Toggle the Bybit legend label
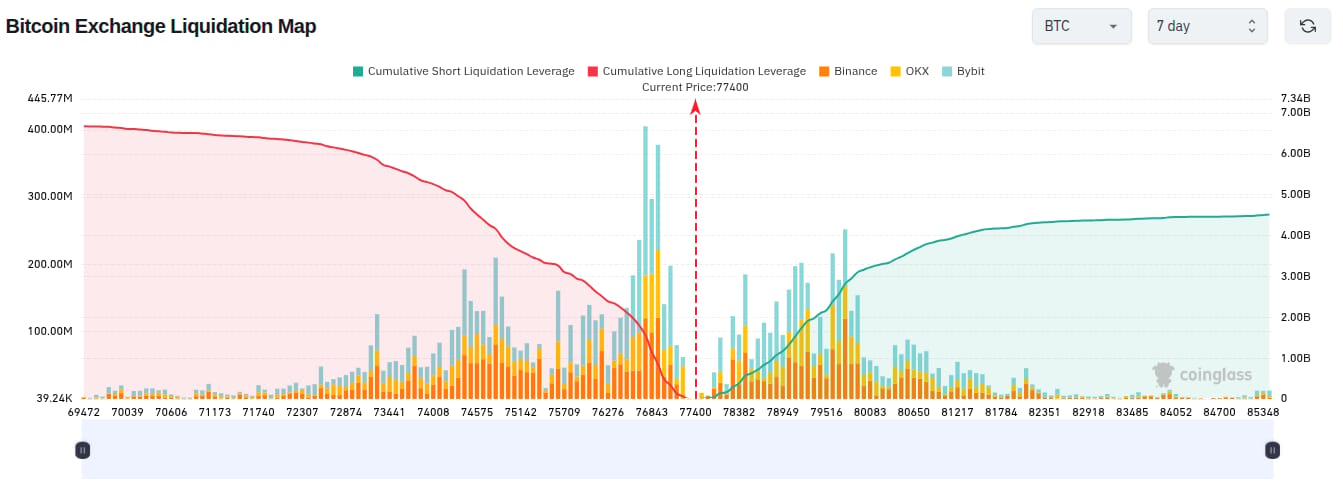The width and height of the screenshot is (1343, 486). click(x=971, y=72)
